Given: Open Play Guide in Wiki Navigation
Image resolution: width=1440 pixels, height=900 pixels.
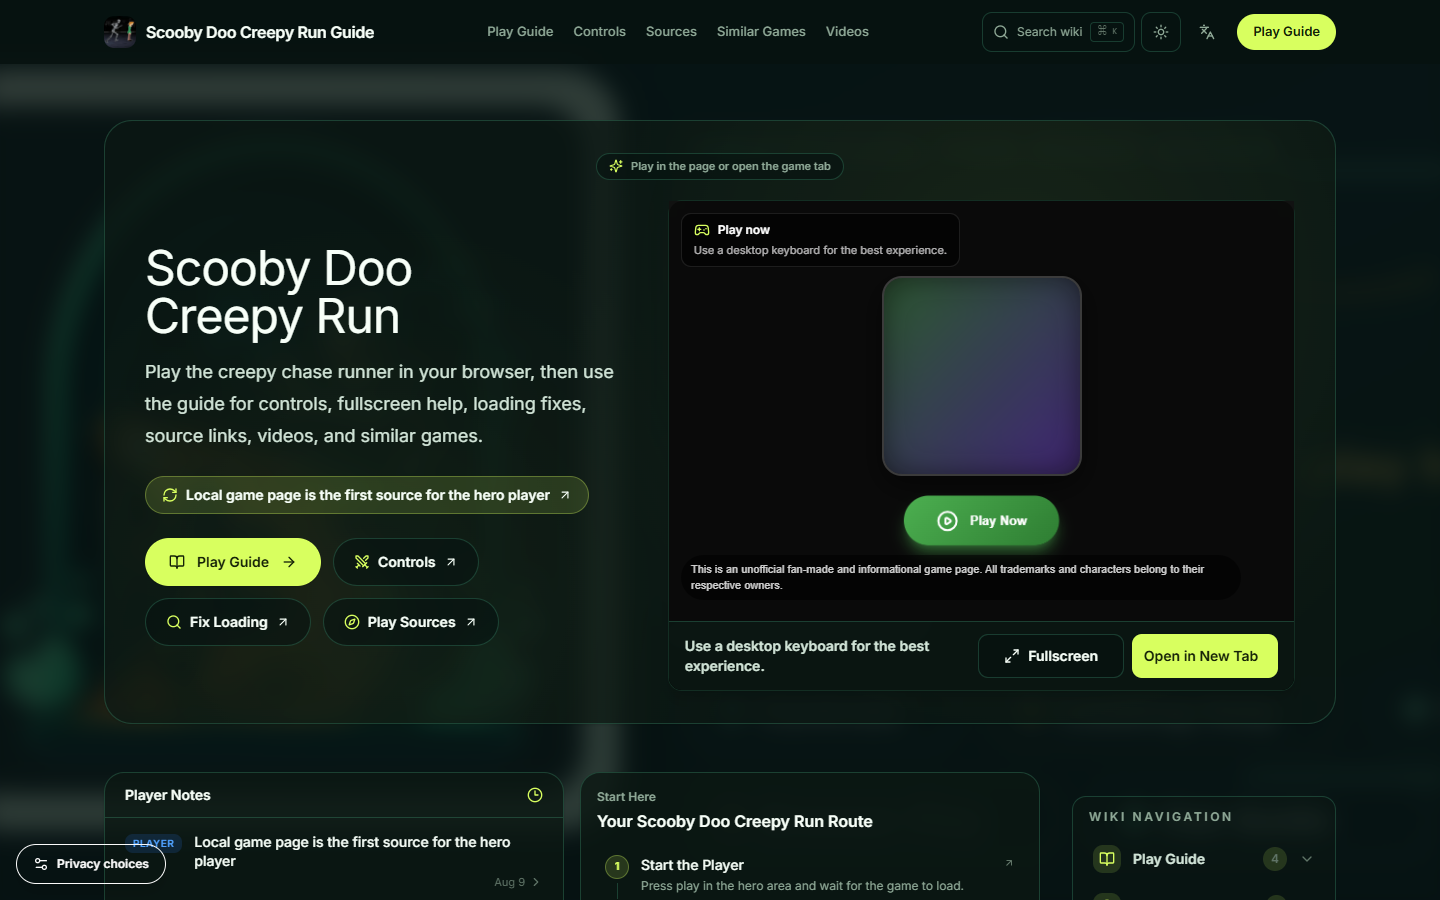Looking at the screenshot, I should (x=1169, y=859).
